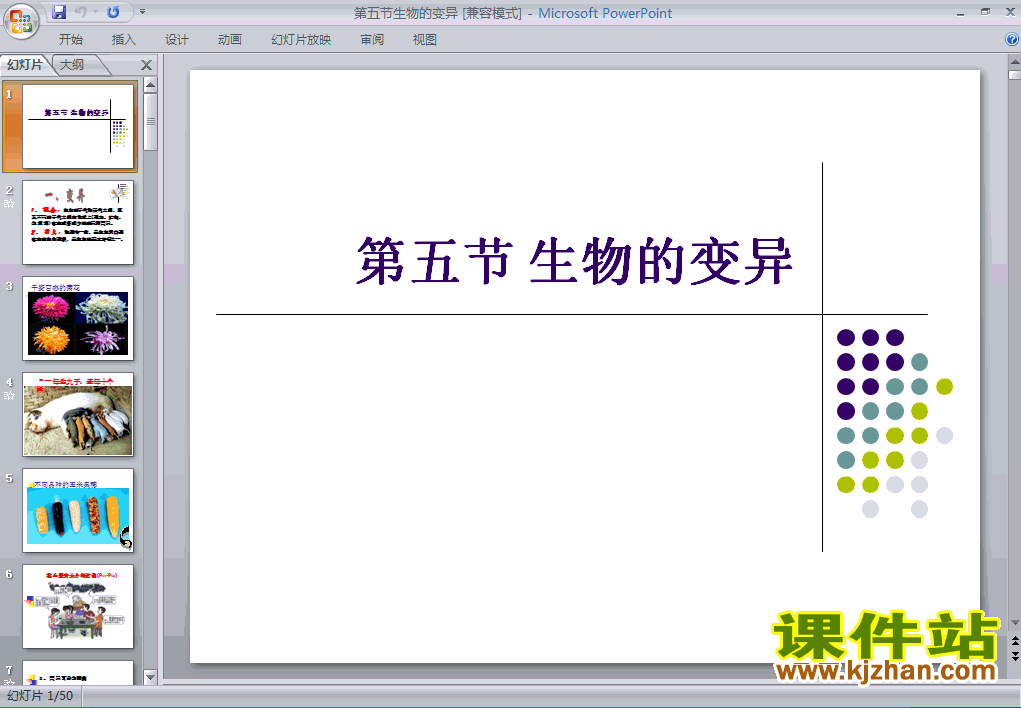Minimize the PowerPoint window
Image resolution: width=1021 pixels, height=708 pixels.
coord(960,13)
